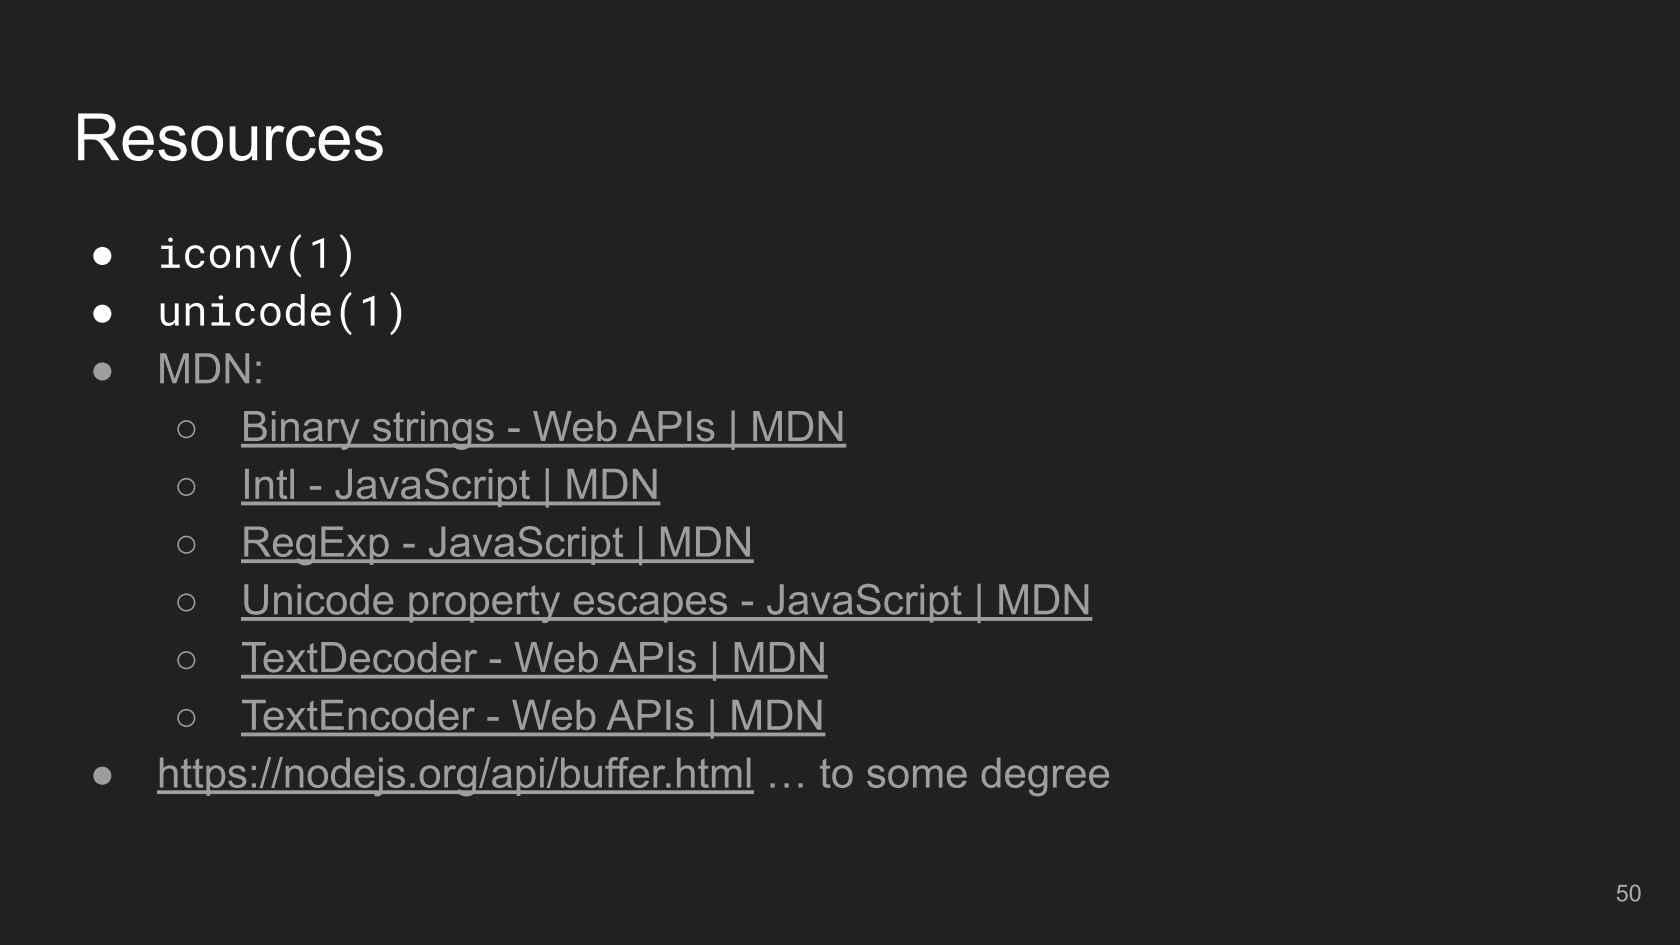The height and width of the screenshot is (945, 1680).
Task: Click the bullet dot beside unicode(1)
Action: point(102,314)
